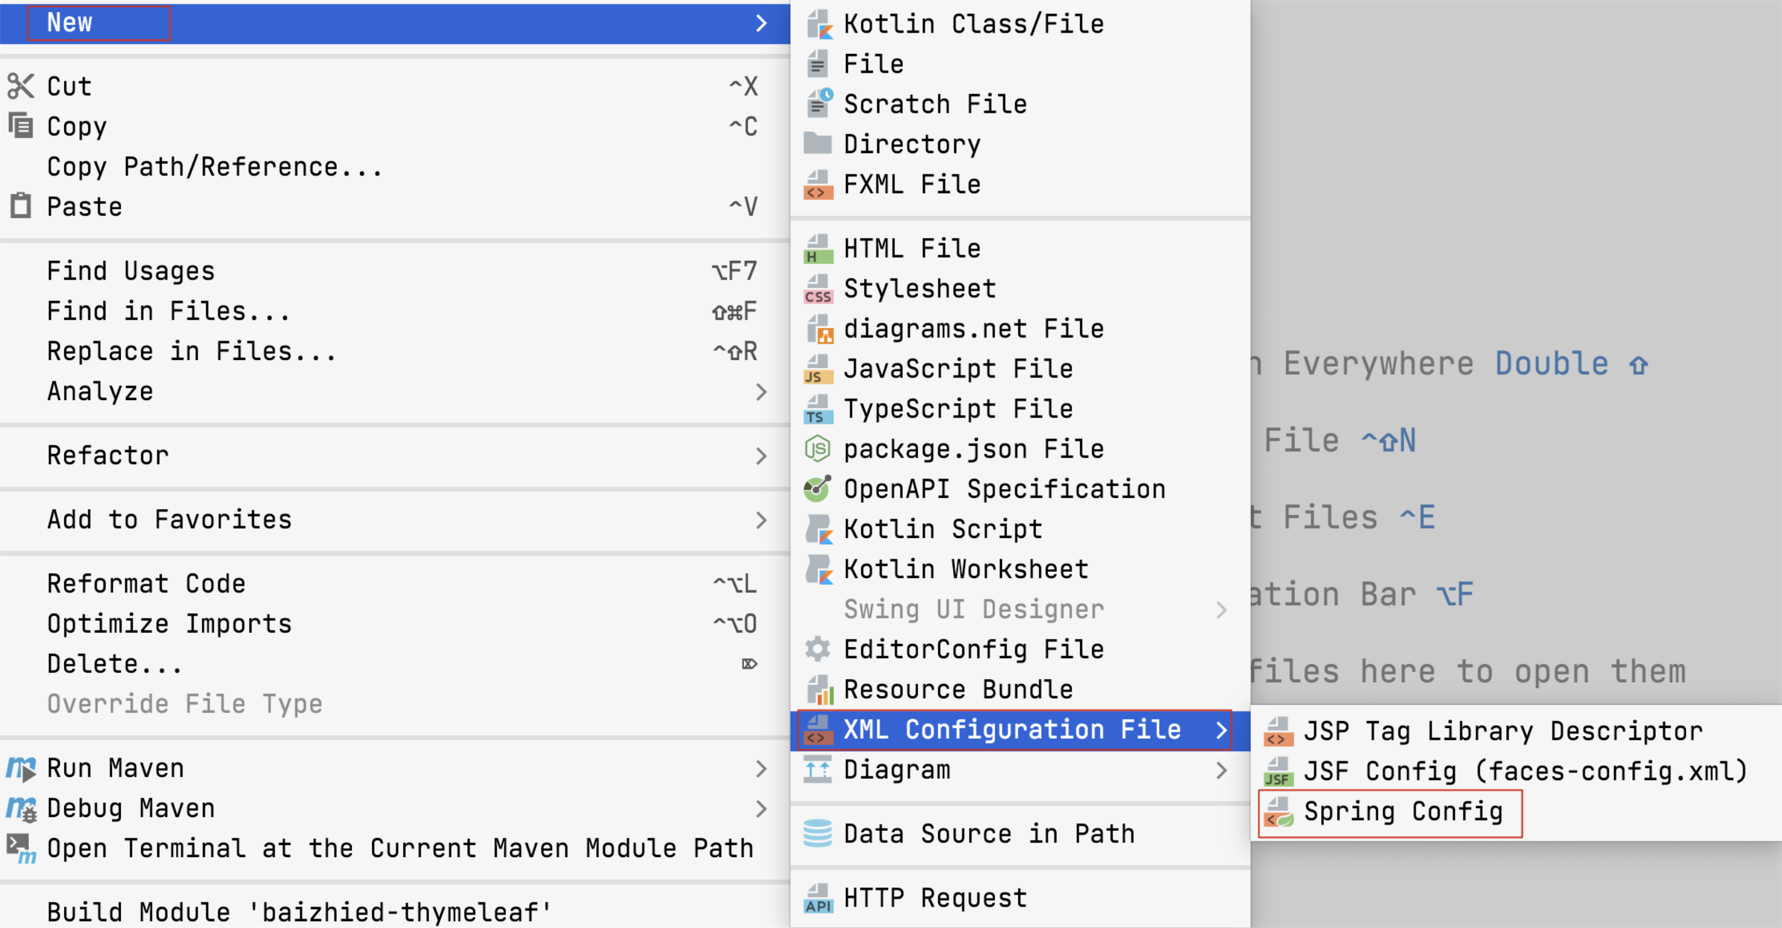Image resolution: width=1782 pixels, height=928 pixels.
Task: Expand Add to Favorites submenu arrow
Action: tap(761, 520)
